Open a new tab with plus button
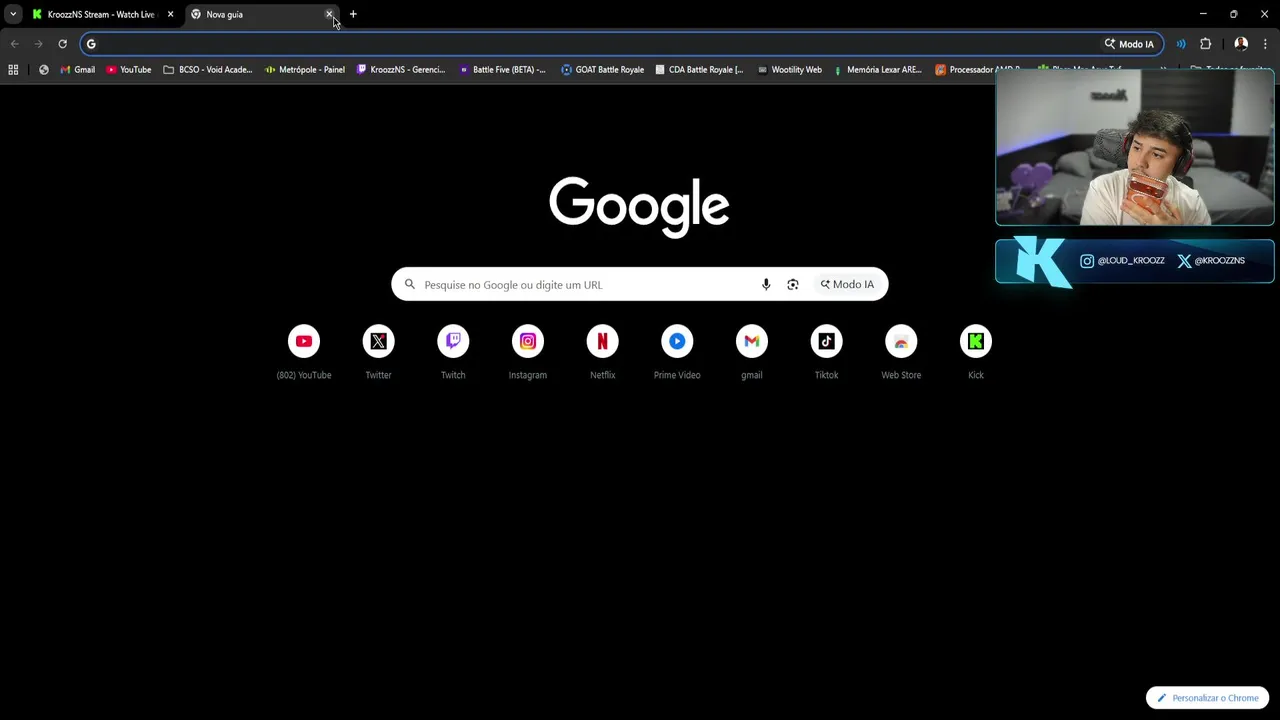The height and width of the screenshot is (720, 1280). coord(353,14)
